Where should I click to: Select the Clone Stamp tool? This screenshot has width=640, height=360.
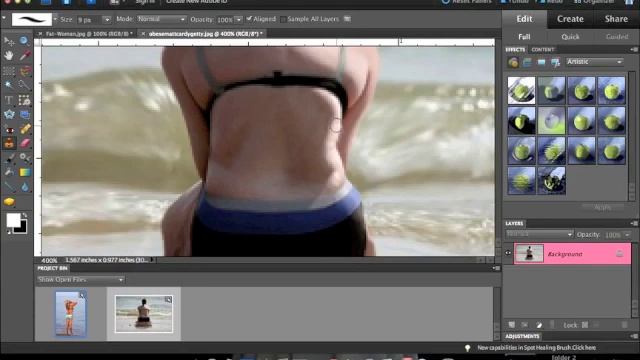coord(9,143)
